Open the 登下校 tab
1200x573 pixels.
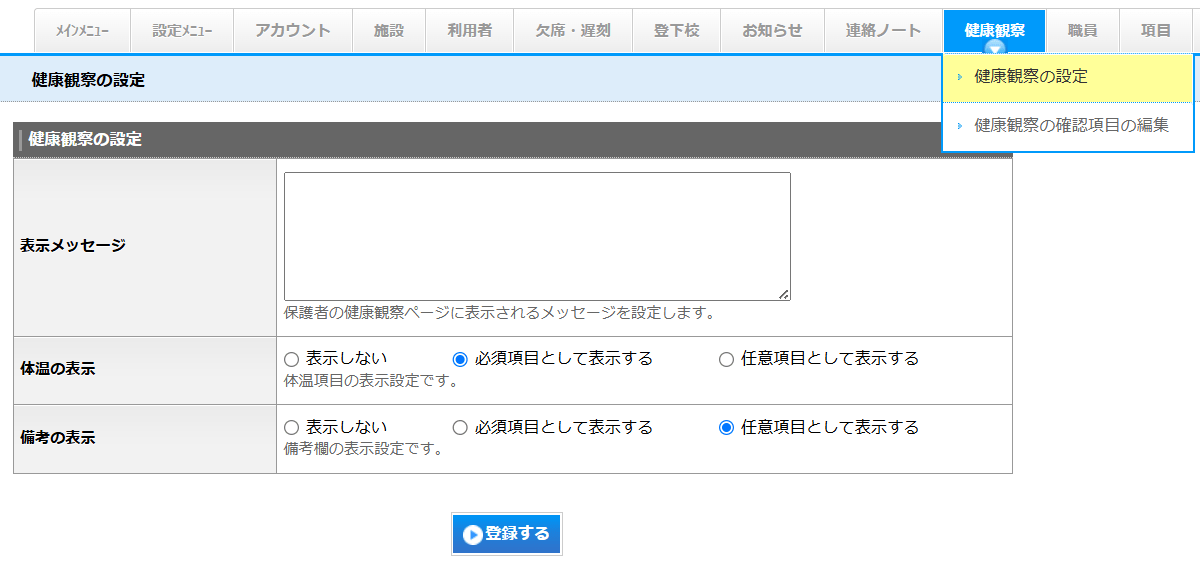tap(676, 31)
